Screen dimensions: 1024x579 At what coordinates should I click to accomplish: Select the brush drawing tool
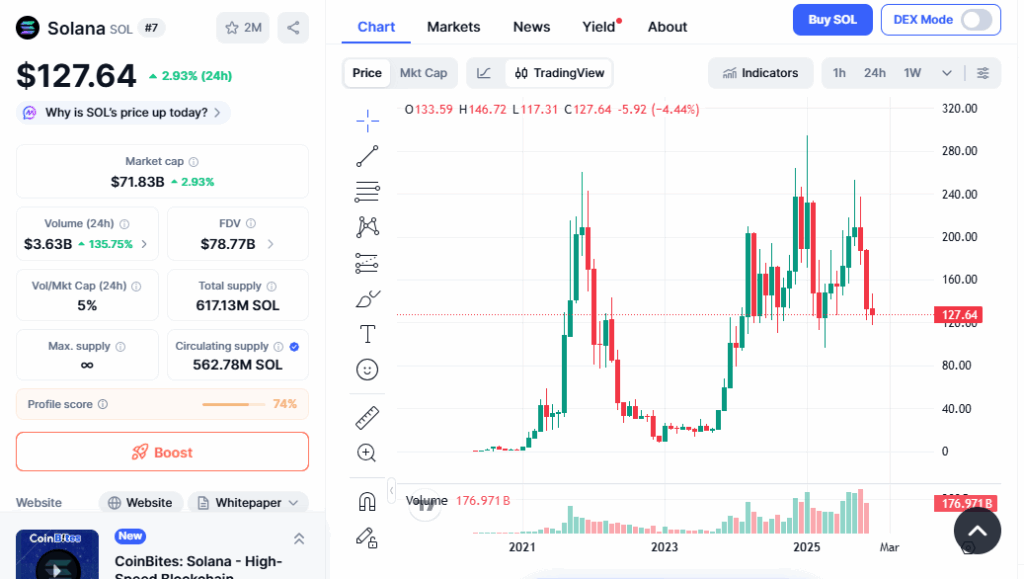(367, 298)
